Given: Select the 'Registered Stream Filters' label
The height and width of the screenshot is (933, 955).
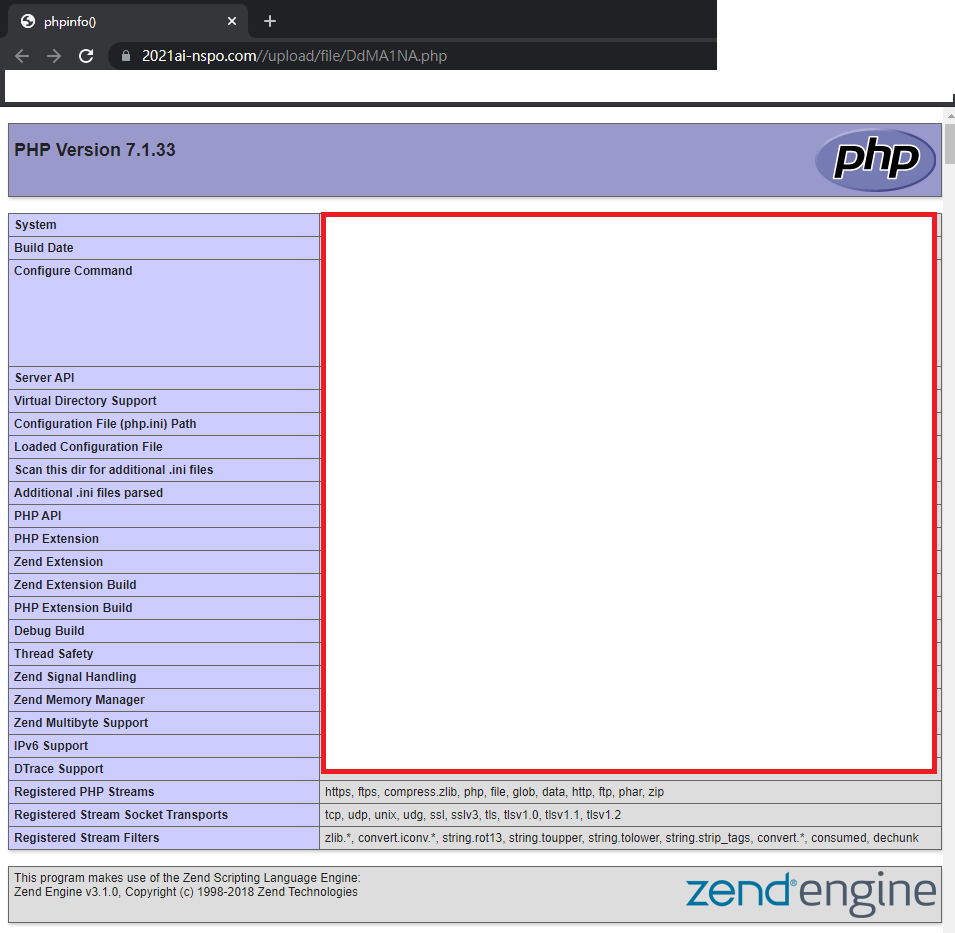Looking at the screenshot, I should click(x=87, y=838).
